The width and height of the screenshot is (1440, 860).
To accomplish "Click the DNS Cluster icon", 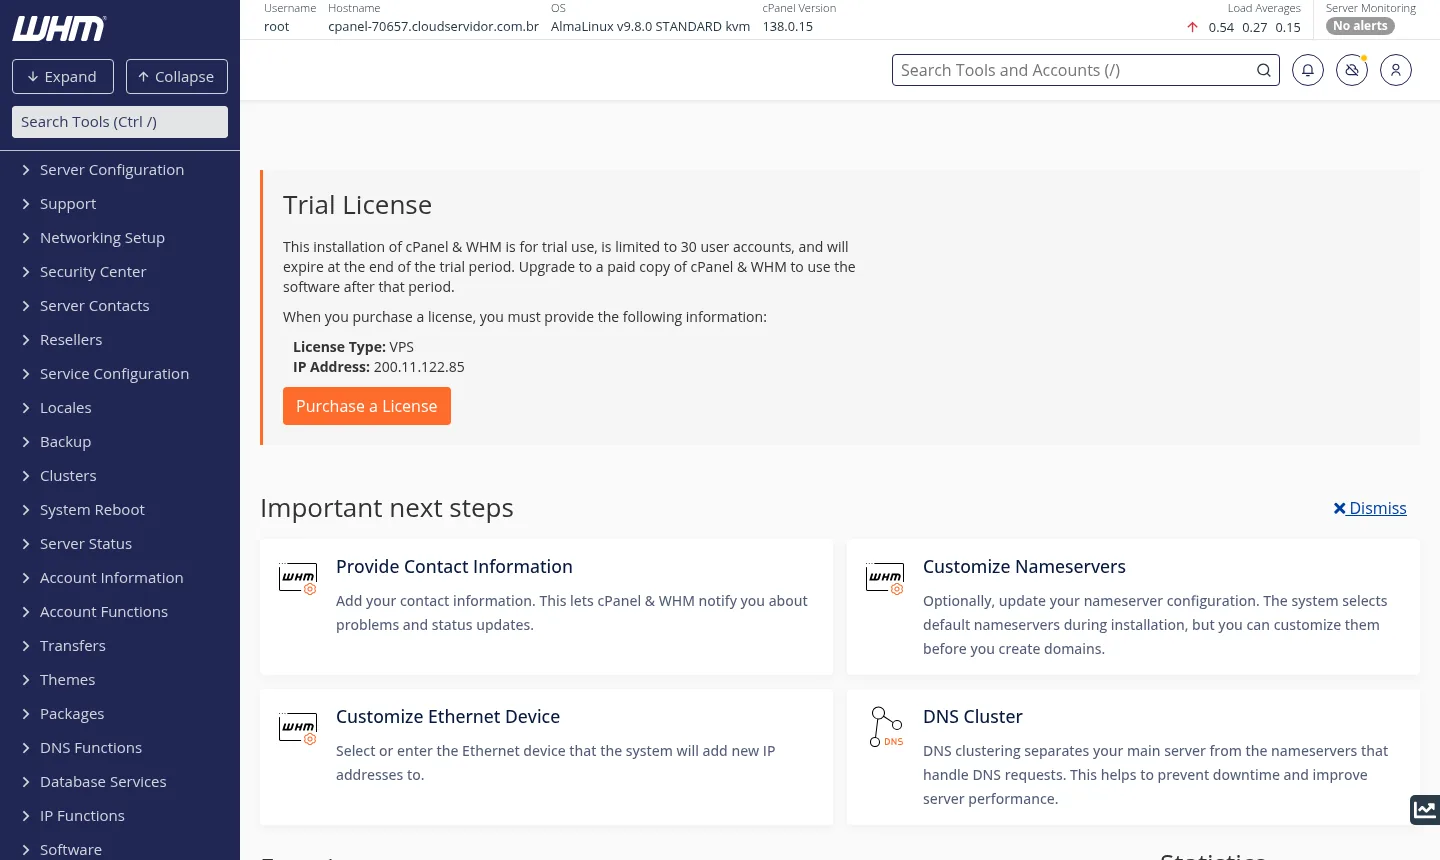I will click(x=886, y=727).
